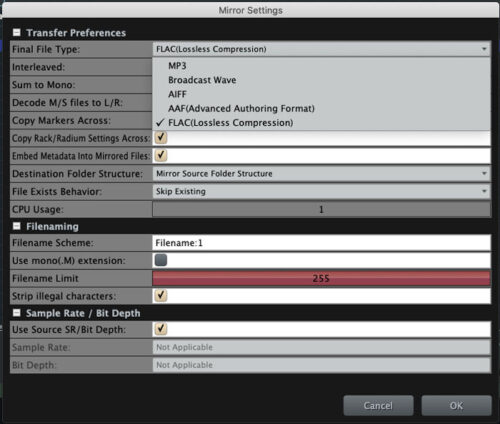Choose Broadcast Wave file type

click(x=202, y=80)
